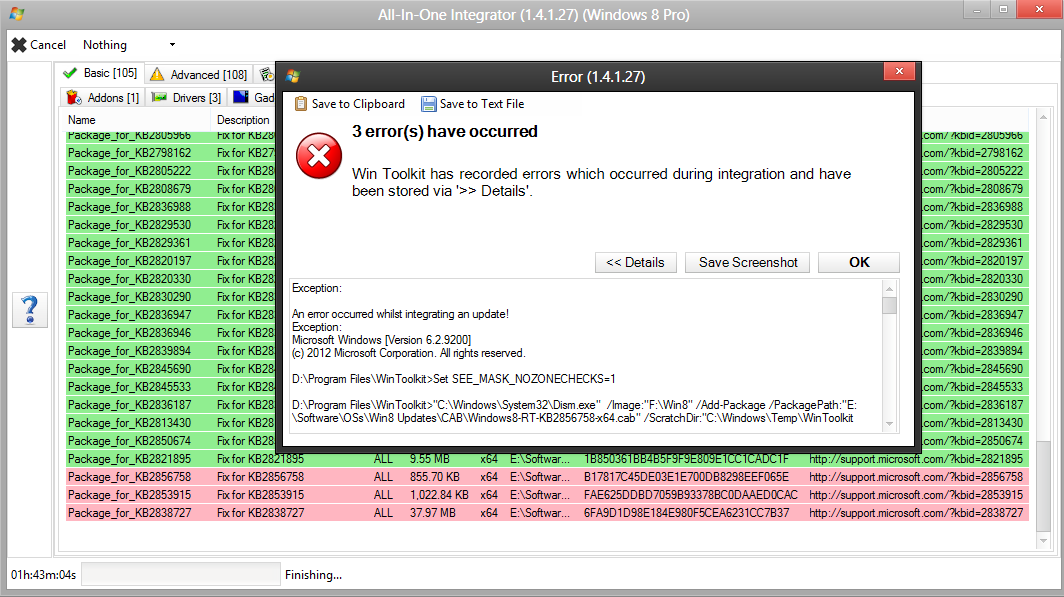Select row Package_for_KB2836988
1064x597 pixels.
tap(171, 207)
